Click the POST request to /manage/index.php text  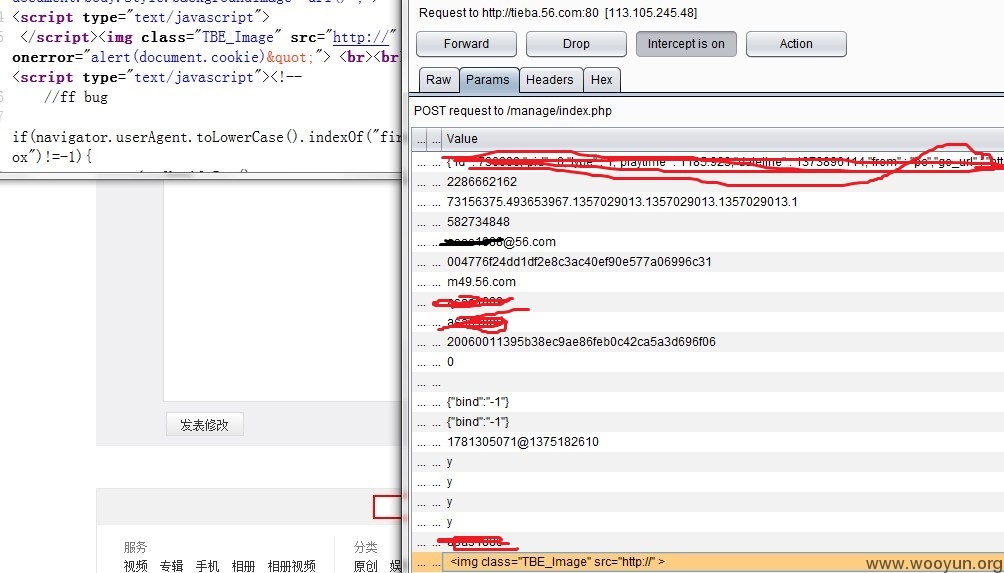point(512,111)
